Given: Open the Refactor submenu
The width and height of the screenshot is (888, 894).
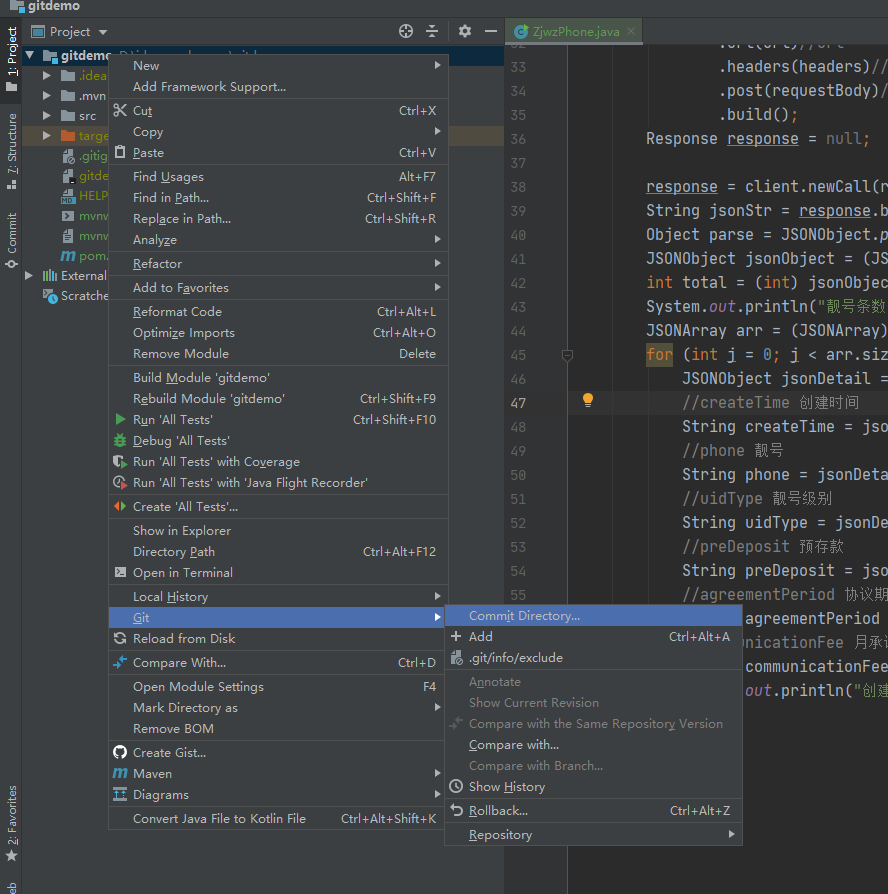Looking at the screenshot, I should coord(278,264).
